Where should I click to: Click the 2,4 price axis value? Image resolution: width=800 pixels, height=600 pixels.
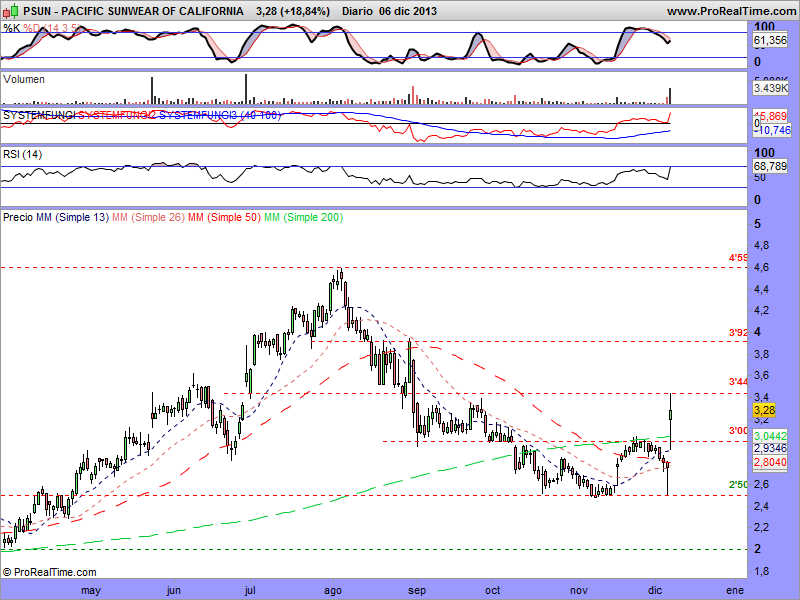point(761,506)
